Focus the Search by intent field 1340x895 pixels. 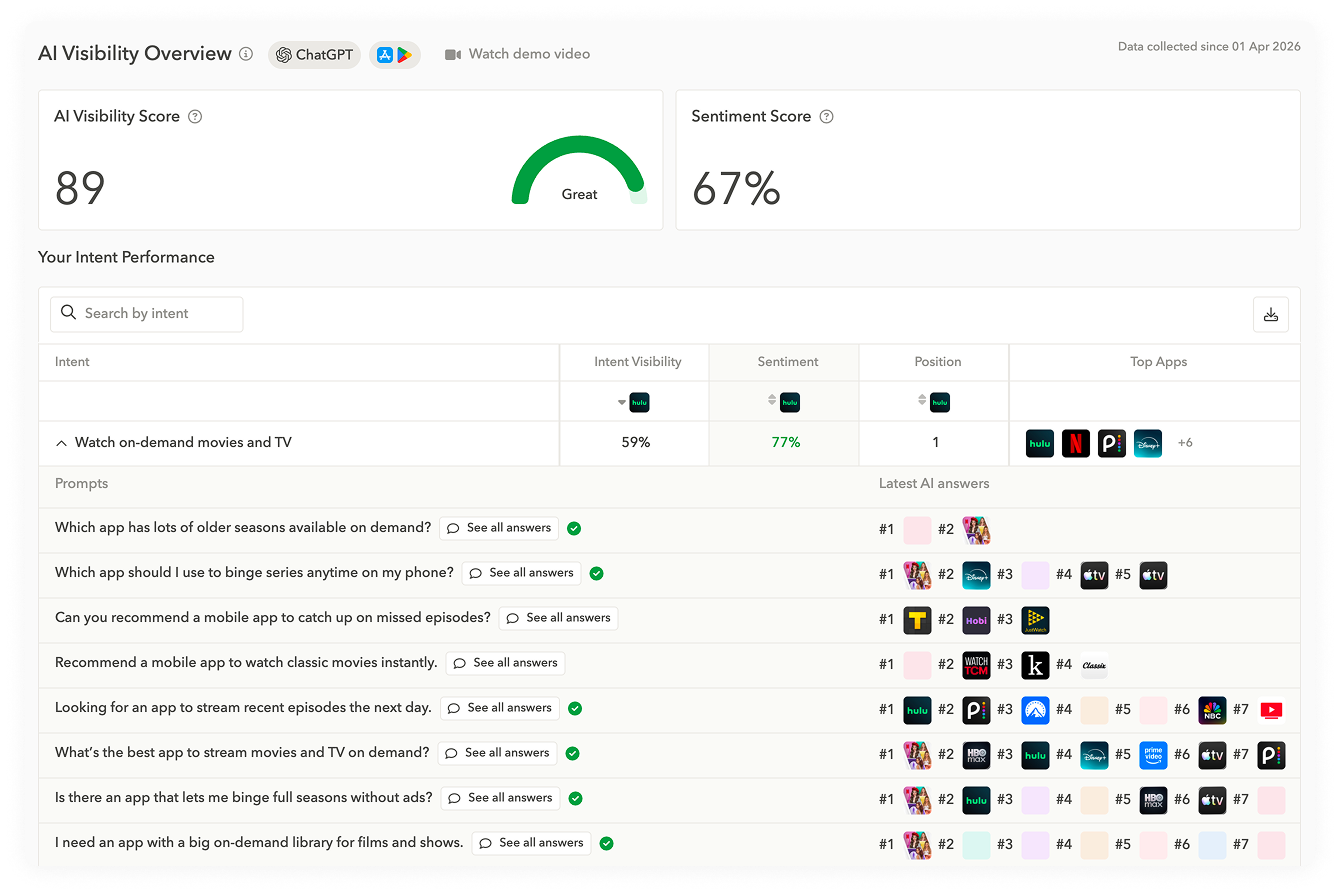point(146,313)
